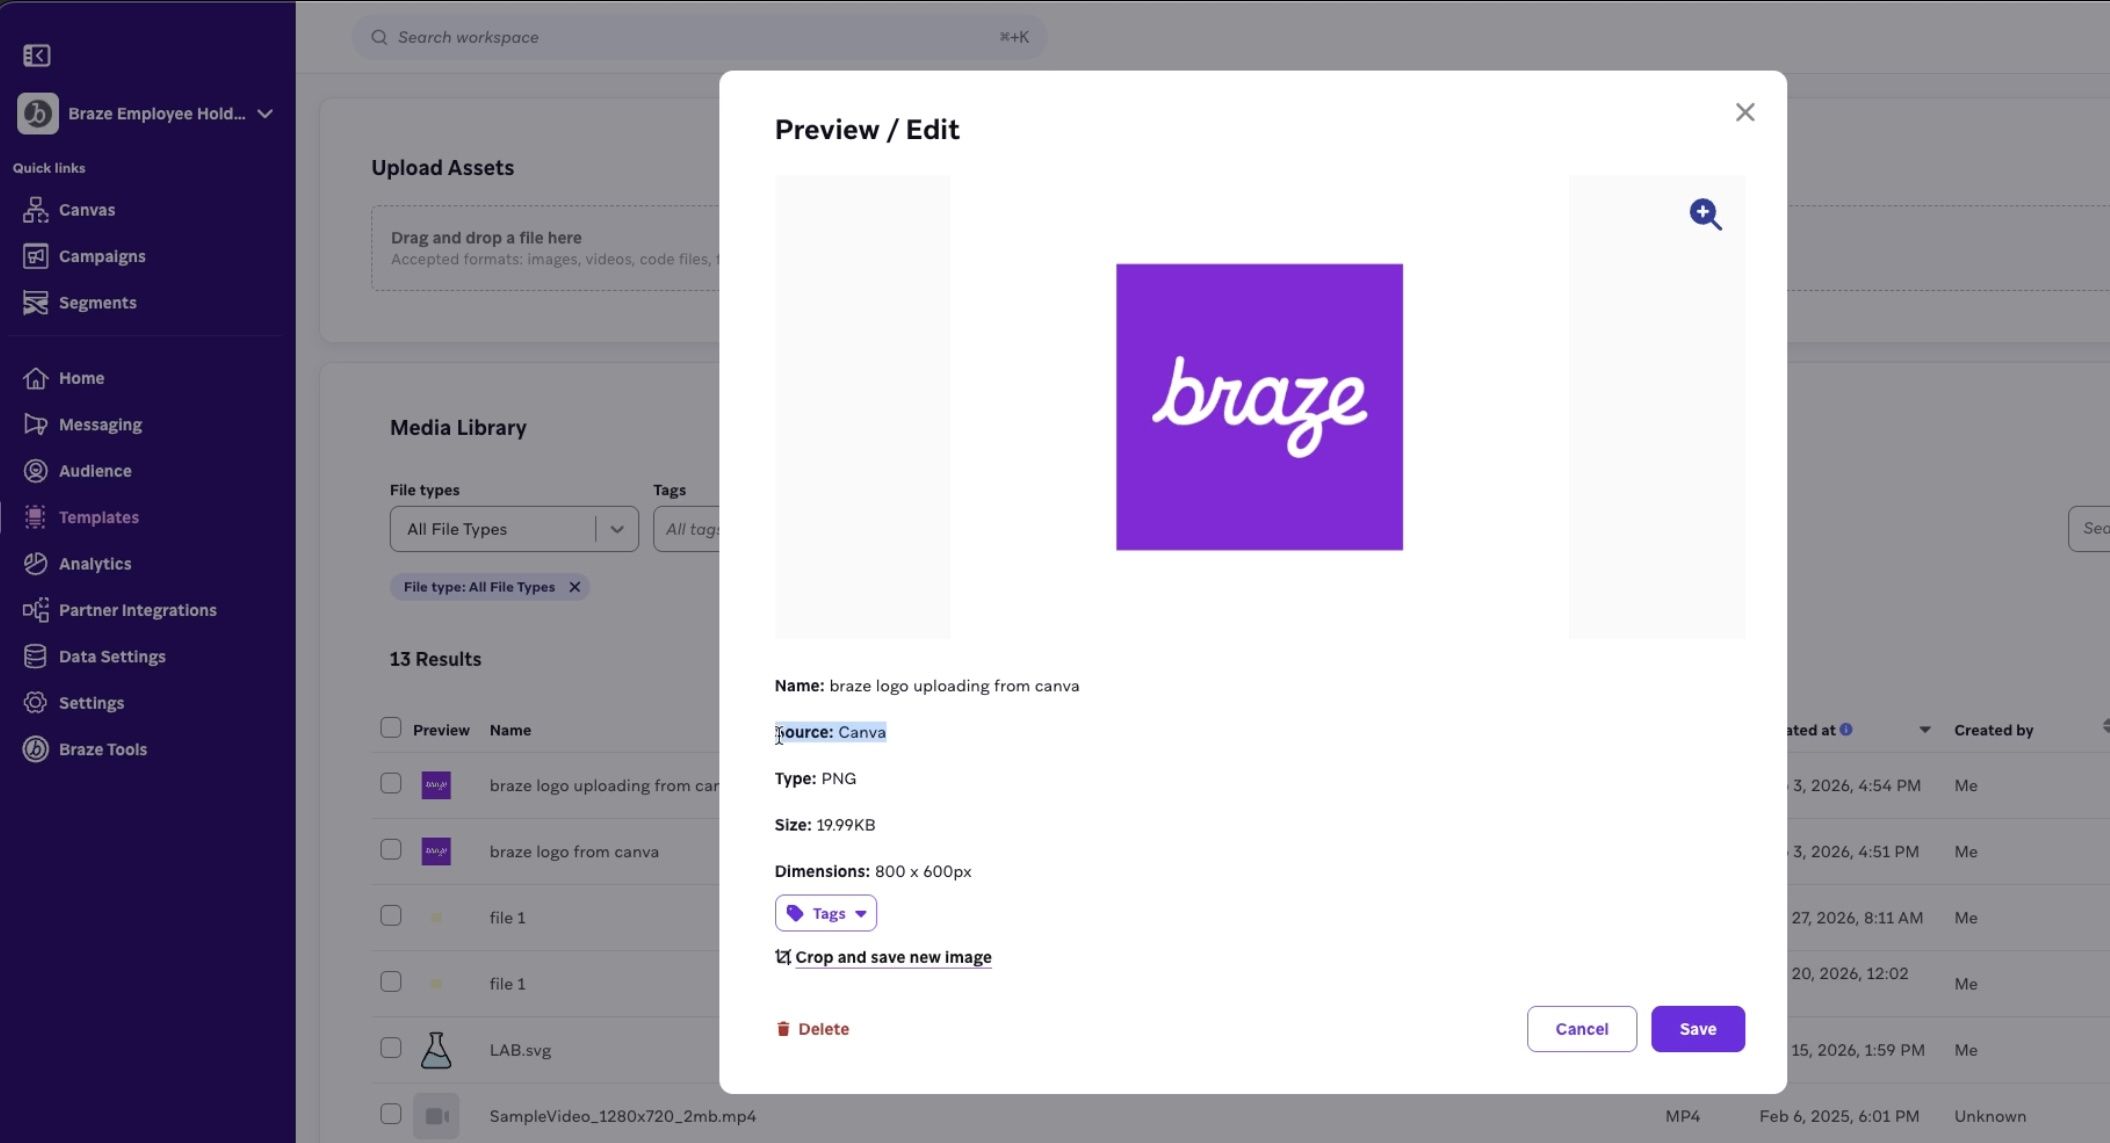Open Braze Tools from the sidebar

click(x=102, y=748)
